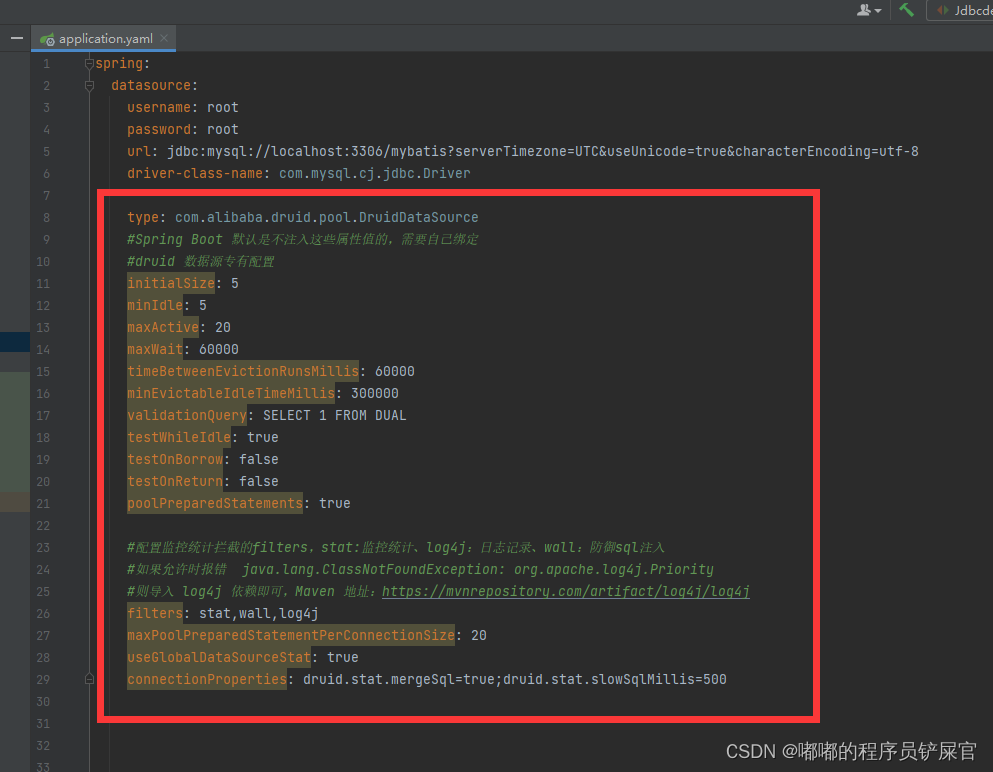
Task: Click the 'testOnReturn' key
Action: pyautogui.click(x=175, y=481)
